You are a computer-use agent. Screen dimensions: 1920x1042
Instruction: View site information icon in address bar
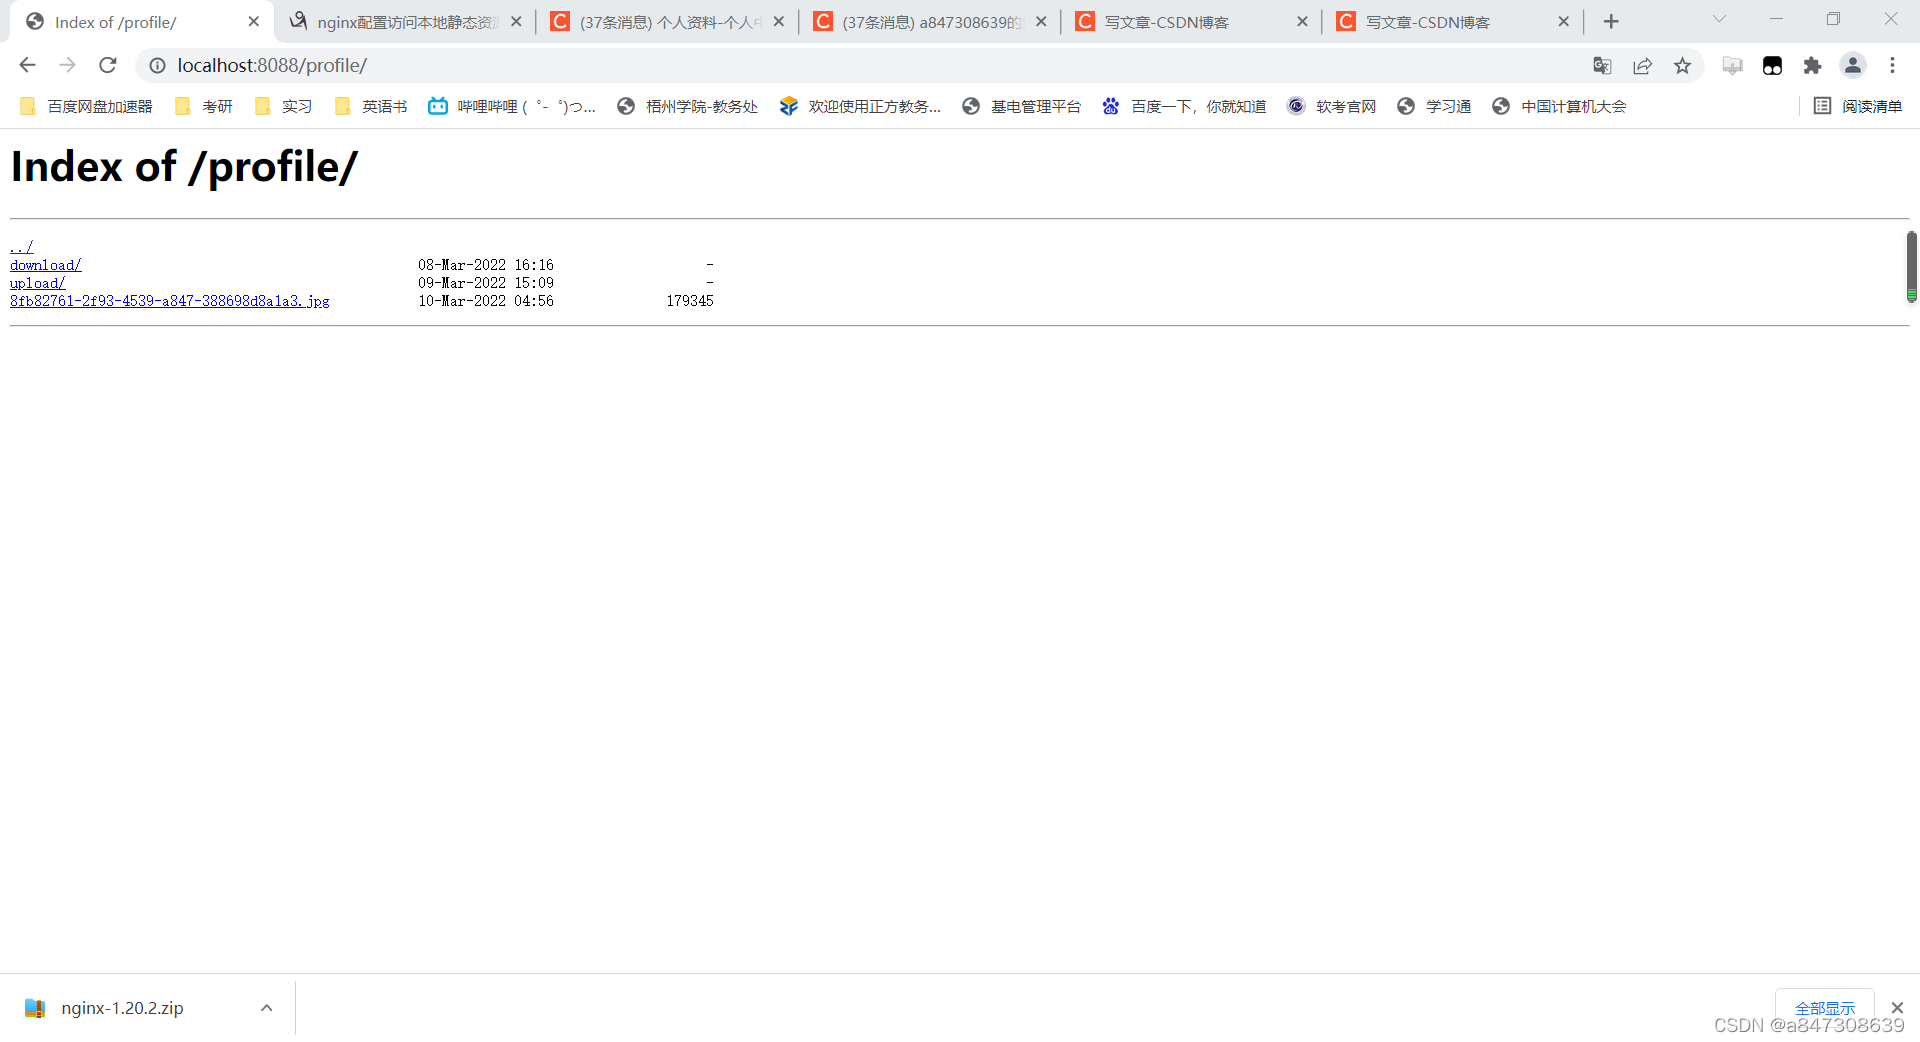point(157,65)
